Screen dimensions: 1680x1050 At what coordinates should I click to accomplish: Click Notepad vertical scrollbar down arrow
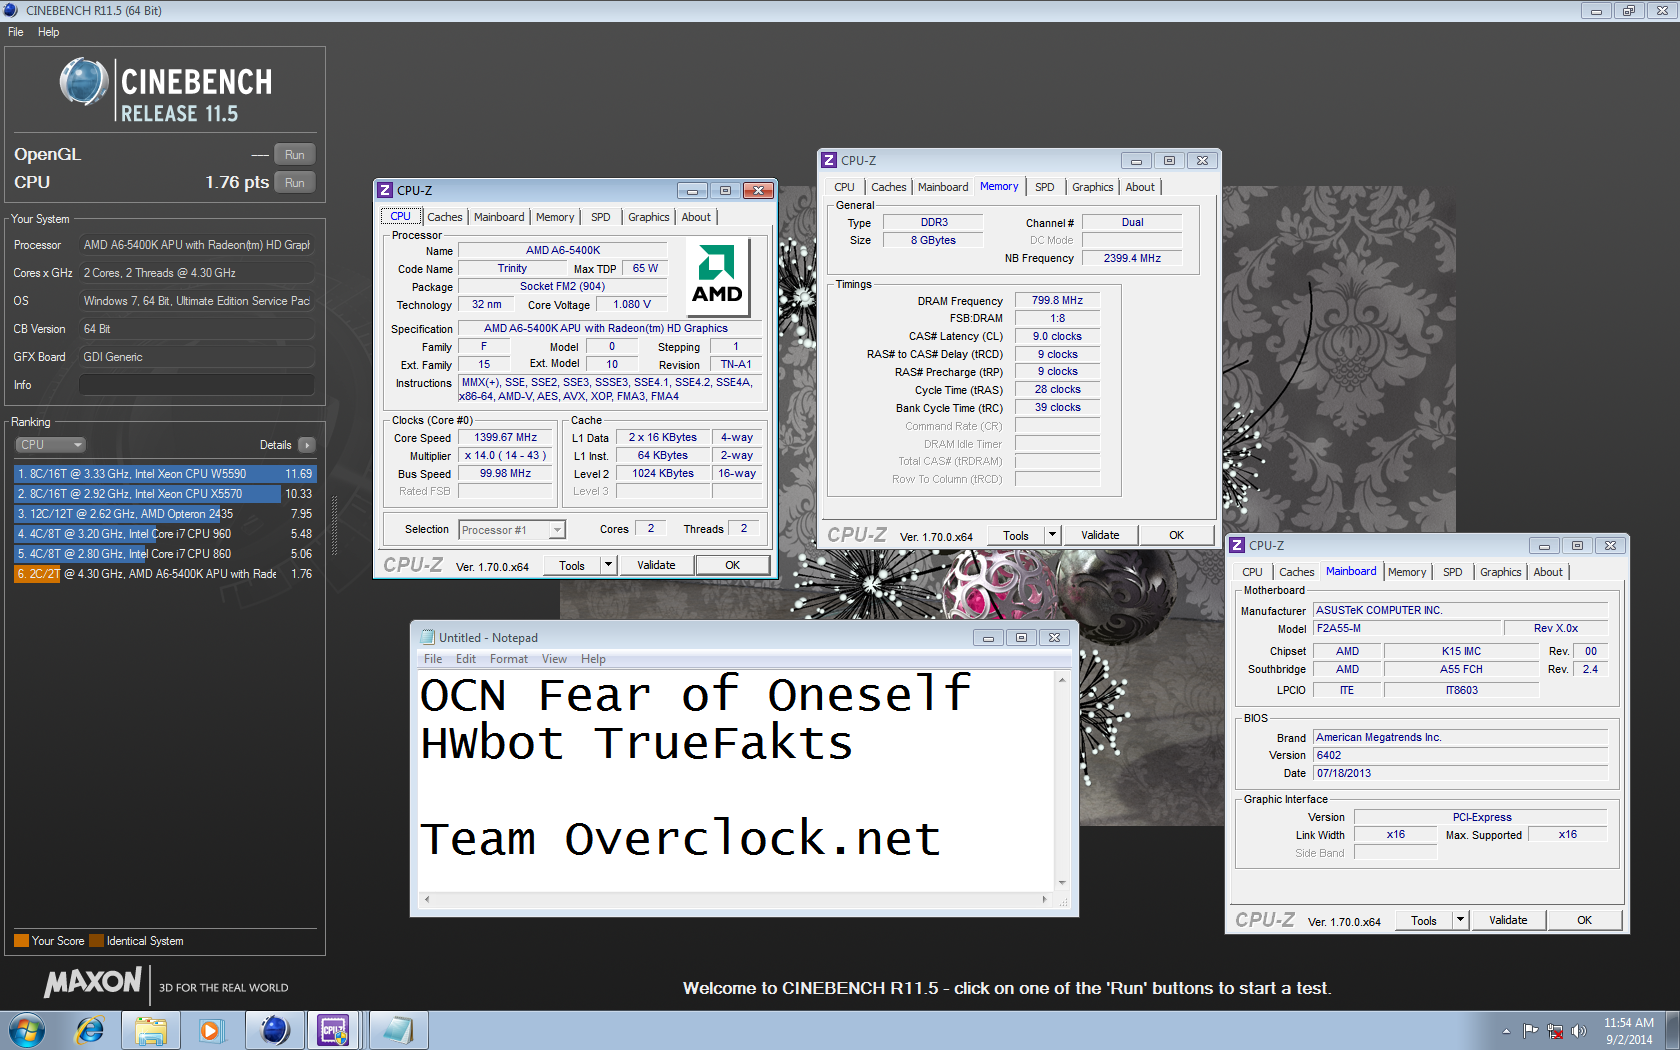[1062, 883]
